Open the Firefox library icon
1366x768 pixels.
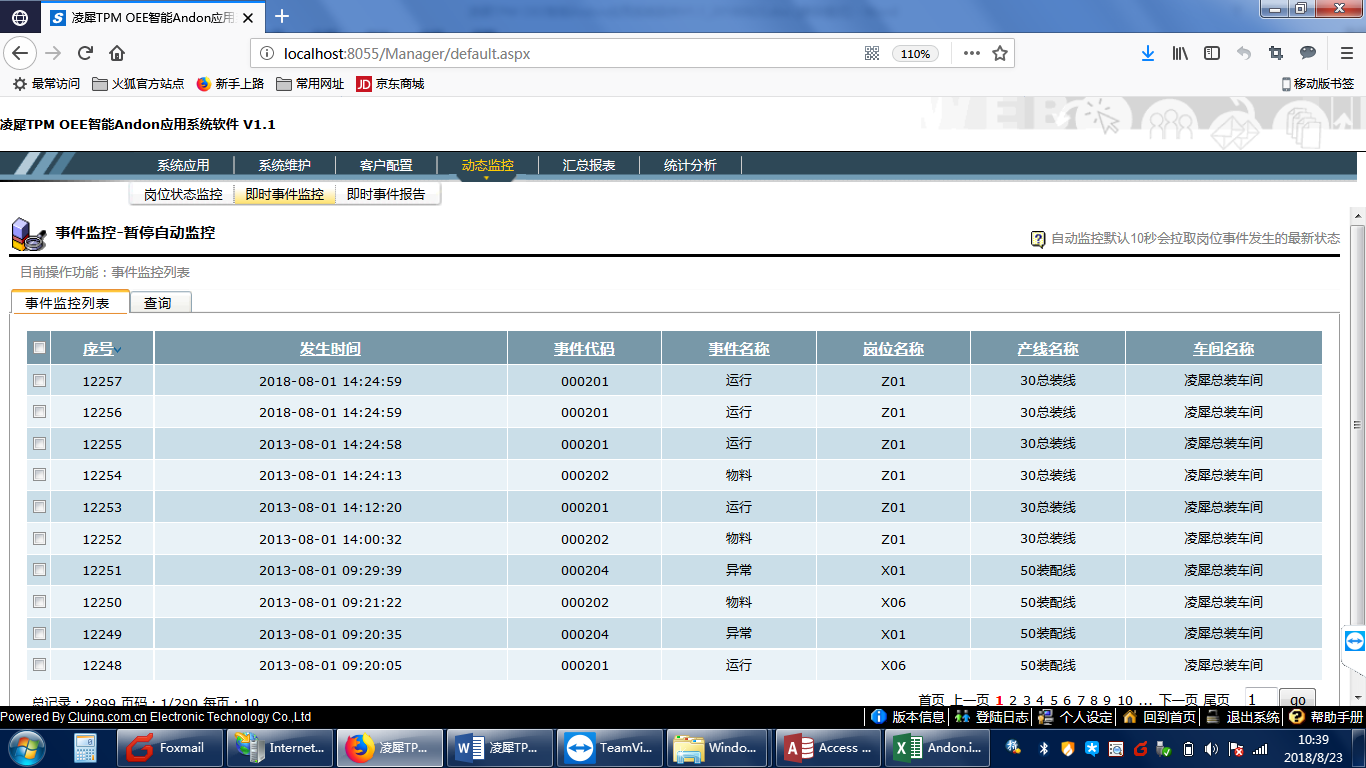click(x=1180, y=53)
